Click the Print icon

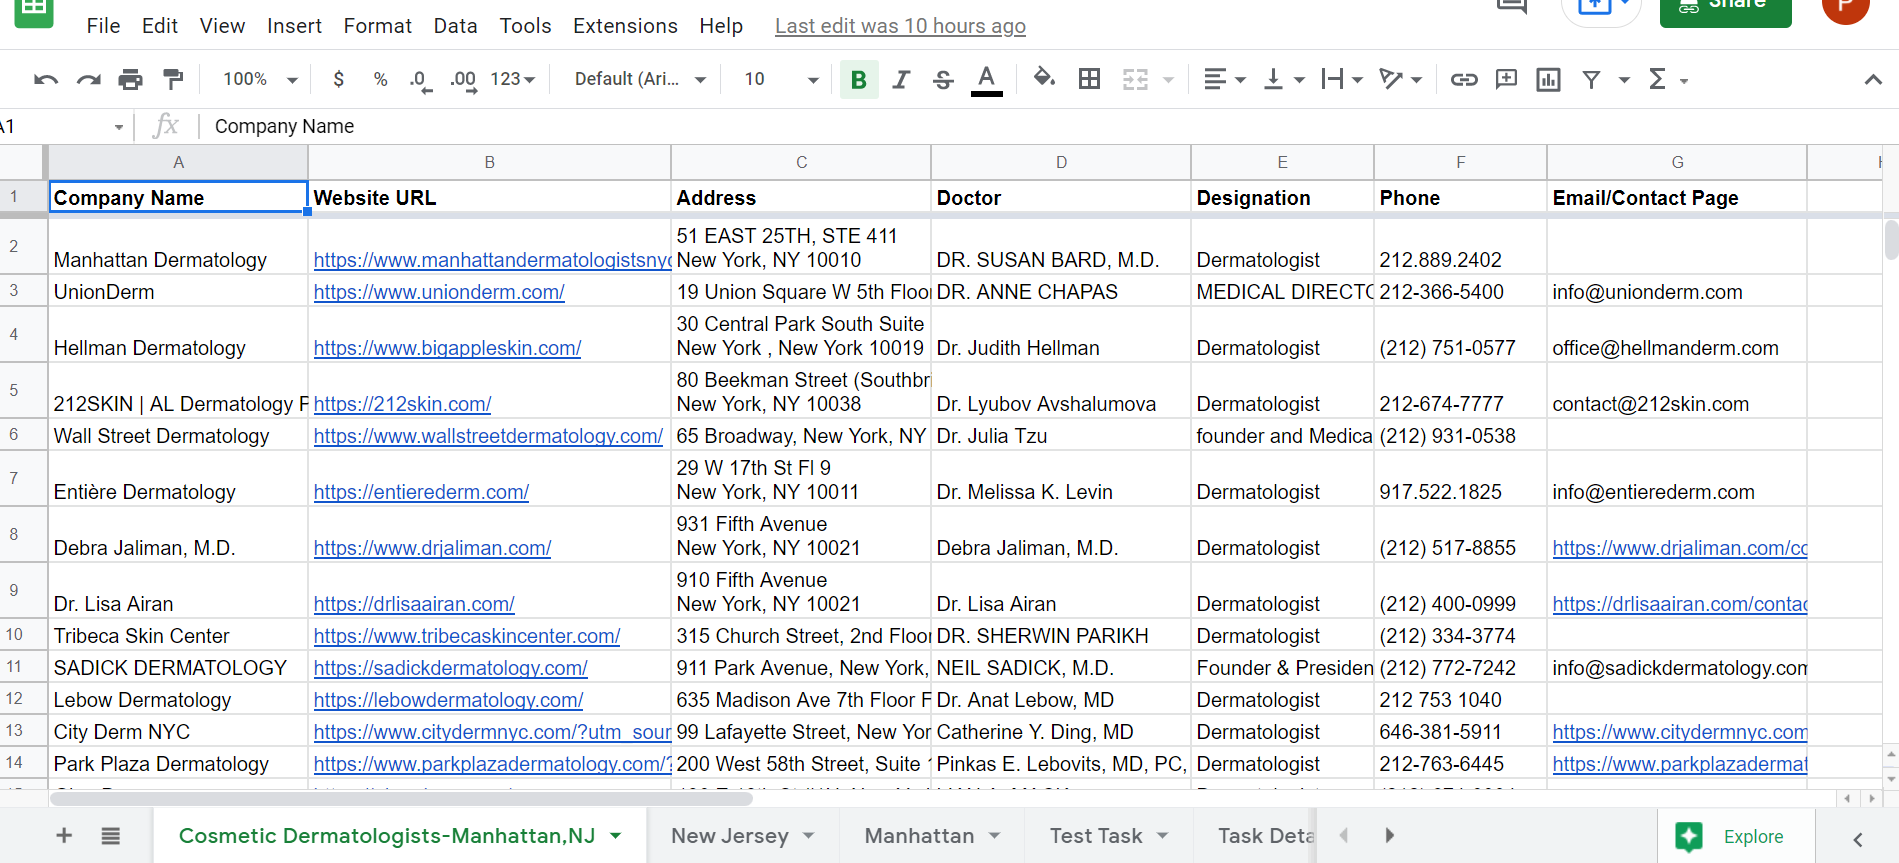130,80
